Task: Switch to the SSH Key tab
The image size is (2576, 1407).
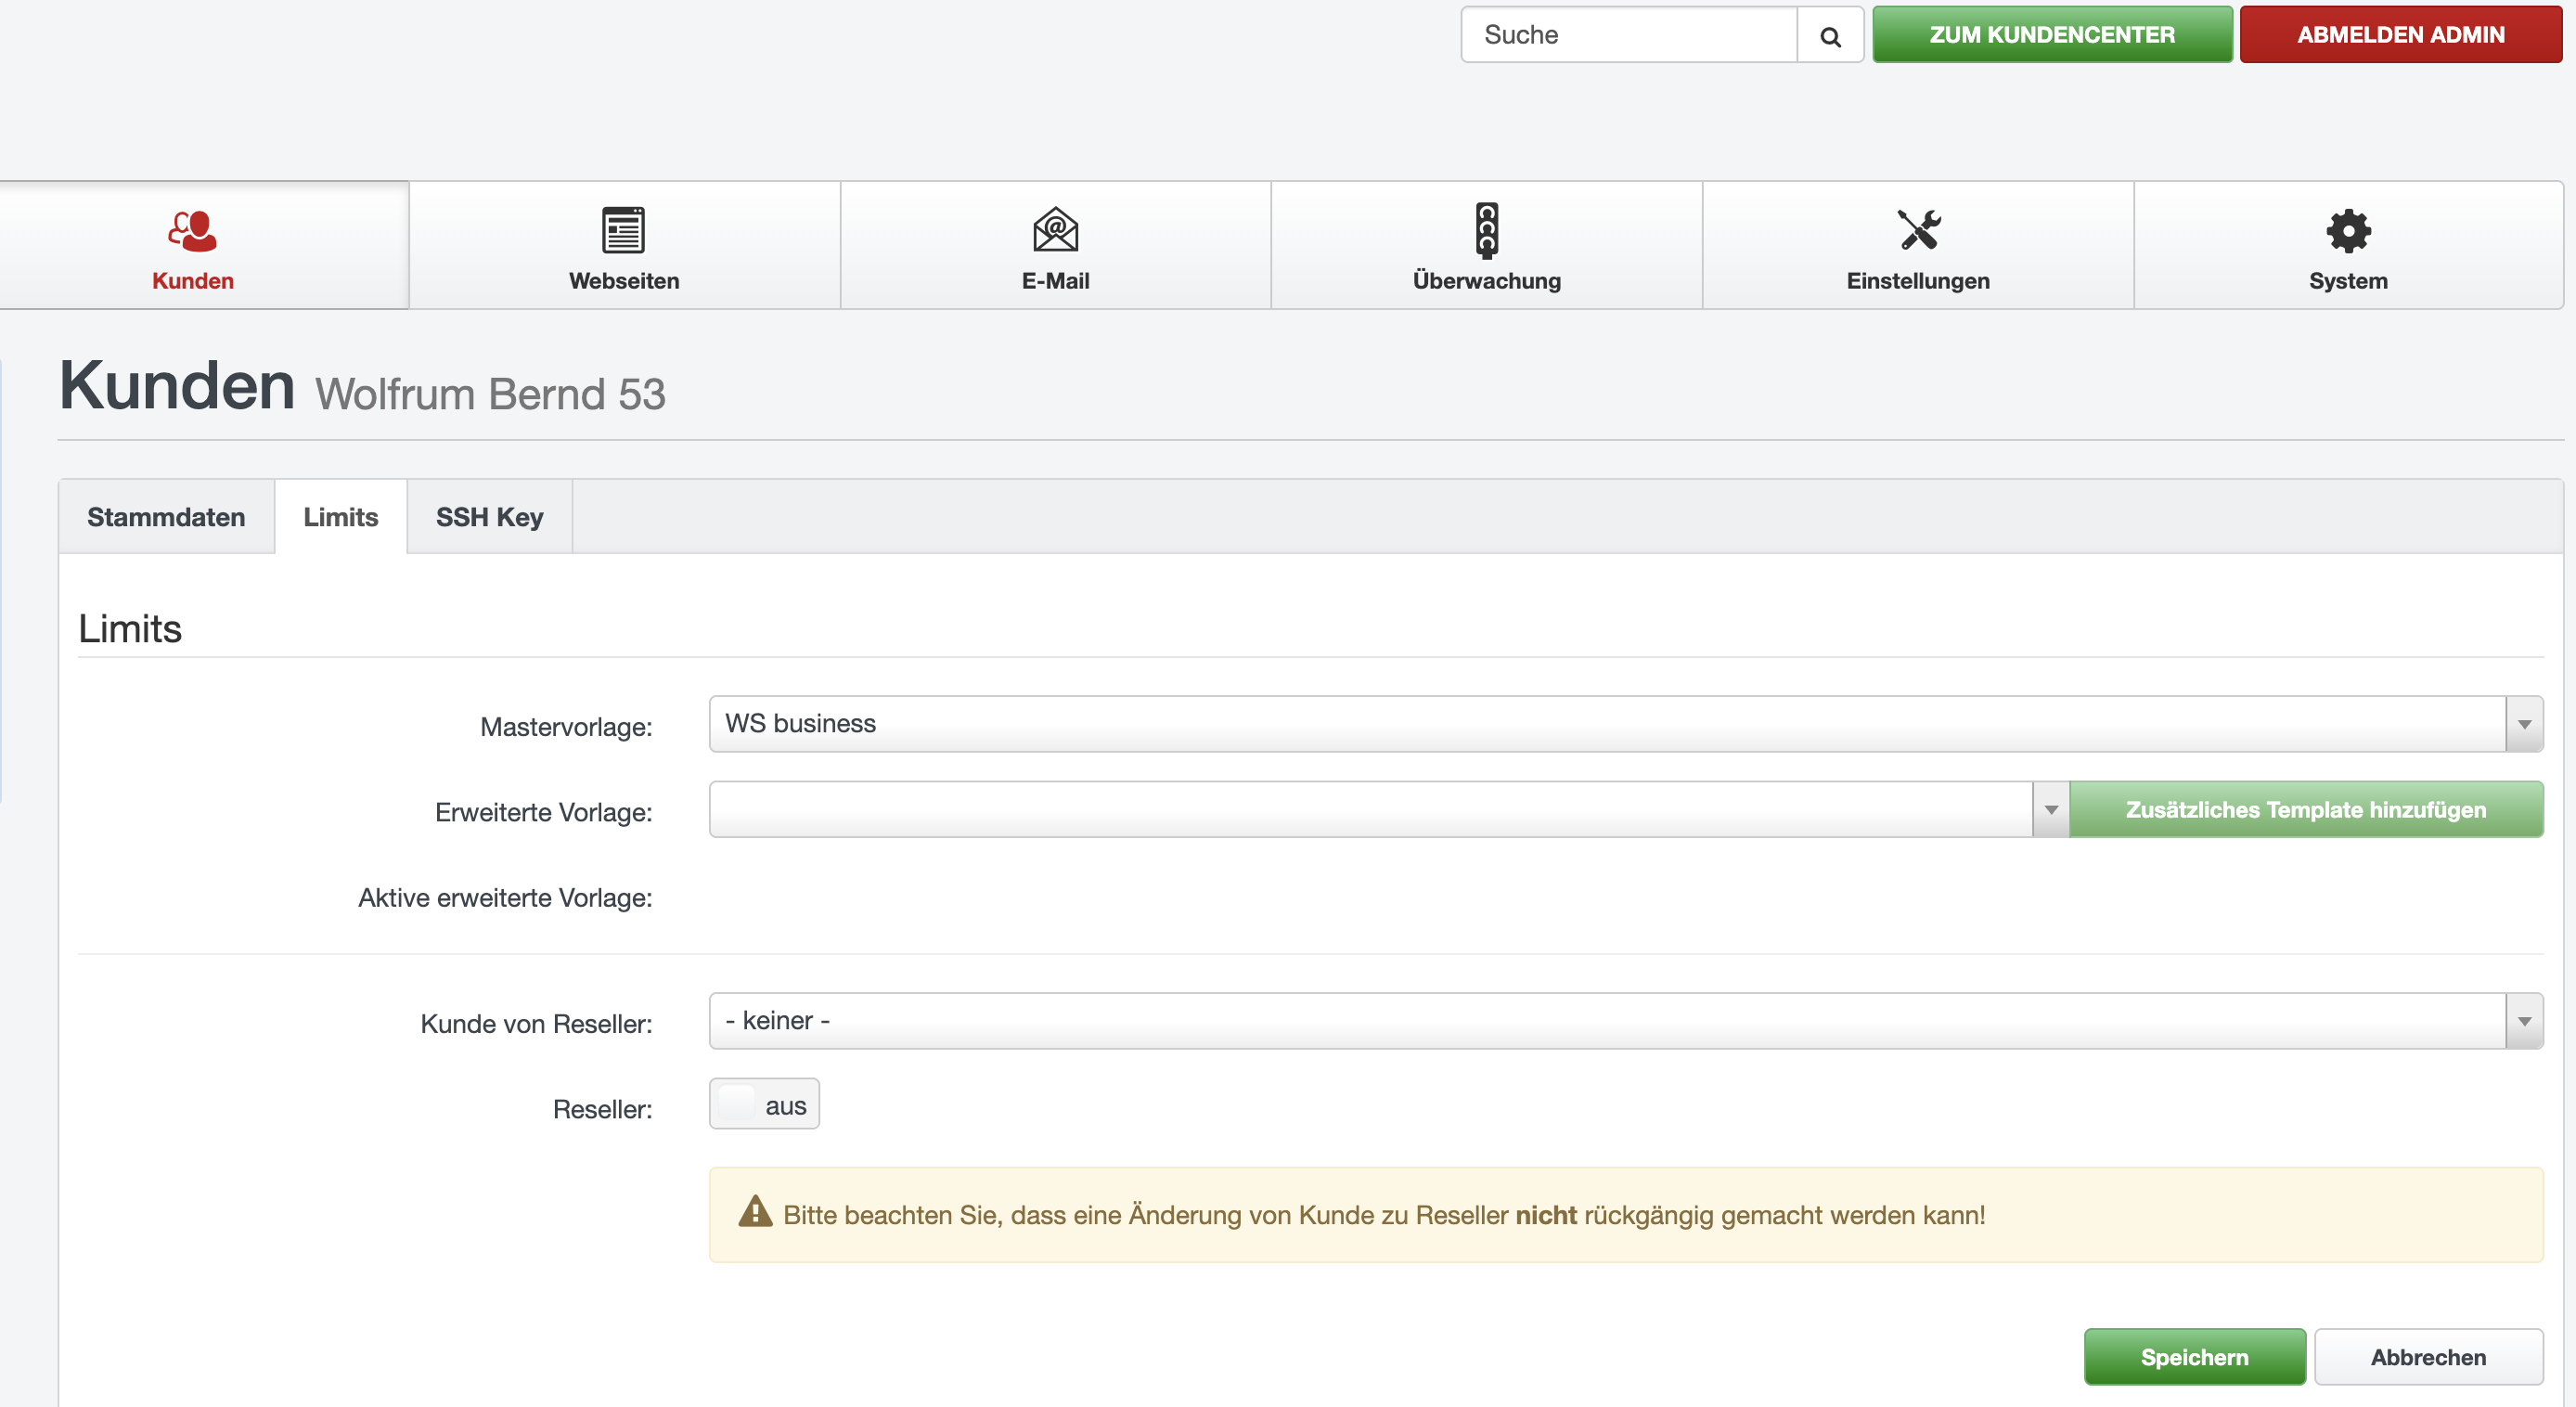Action: (x=489, y=517)
